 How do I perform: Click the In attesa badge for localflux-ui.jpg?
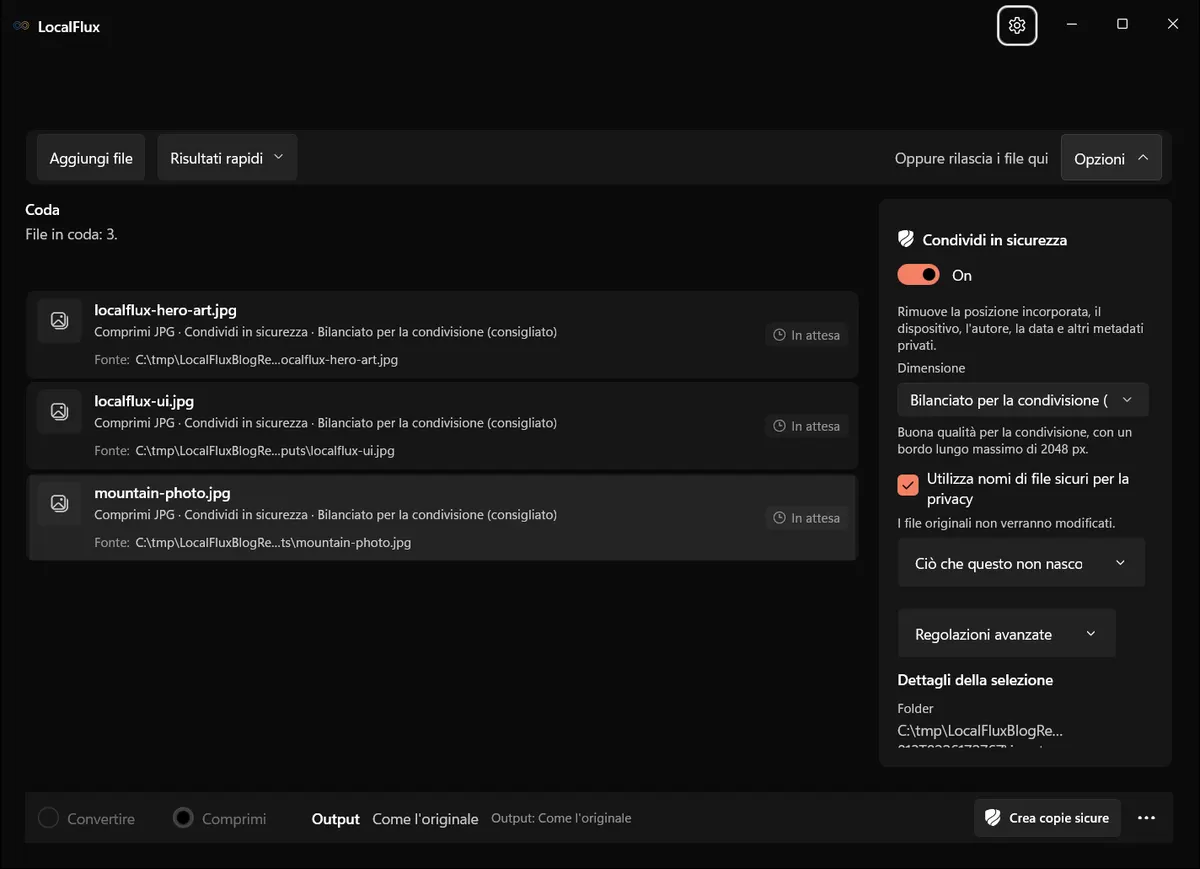(x=807, y=426)
